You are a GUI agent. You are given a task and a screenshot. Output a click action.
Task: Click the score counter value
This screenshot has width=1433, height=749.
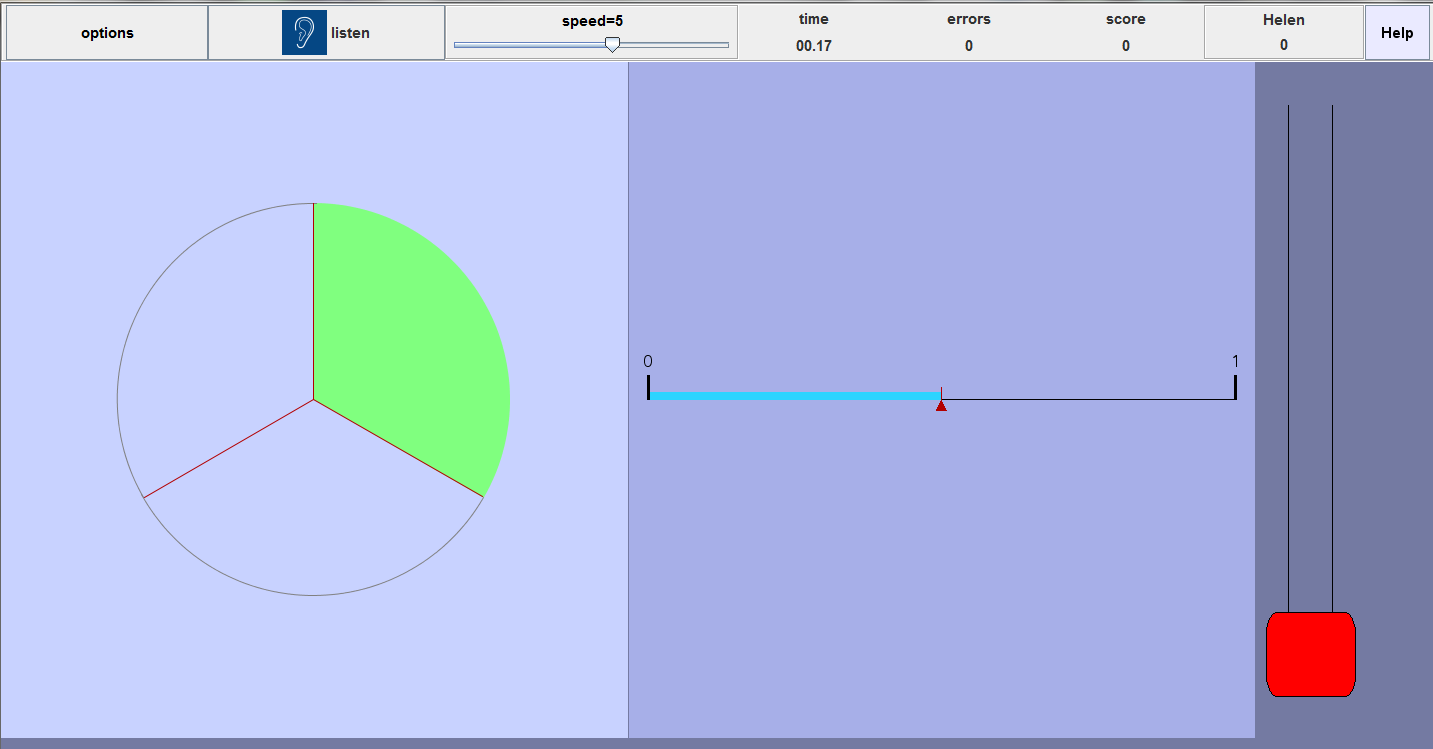pos(1125,45)
